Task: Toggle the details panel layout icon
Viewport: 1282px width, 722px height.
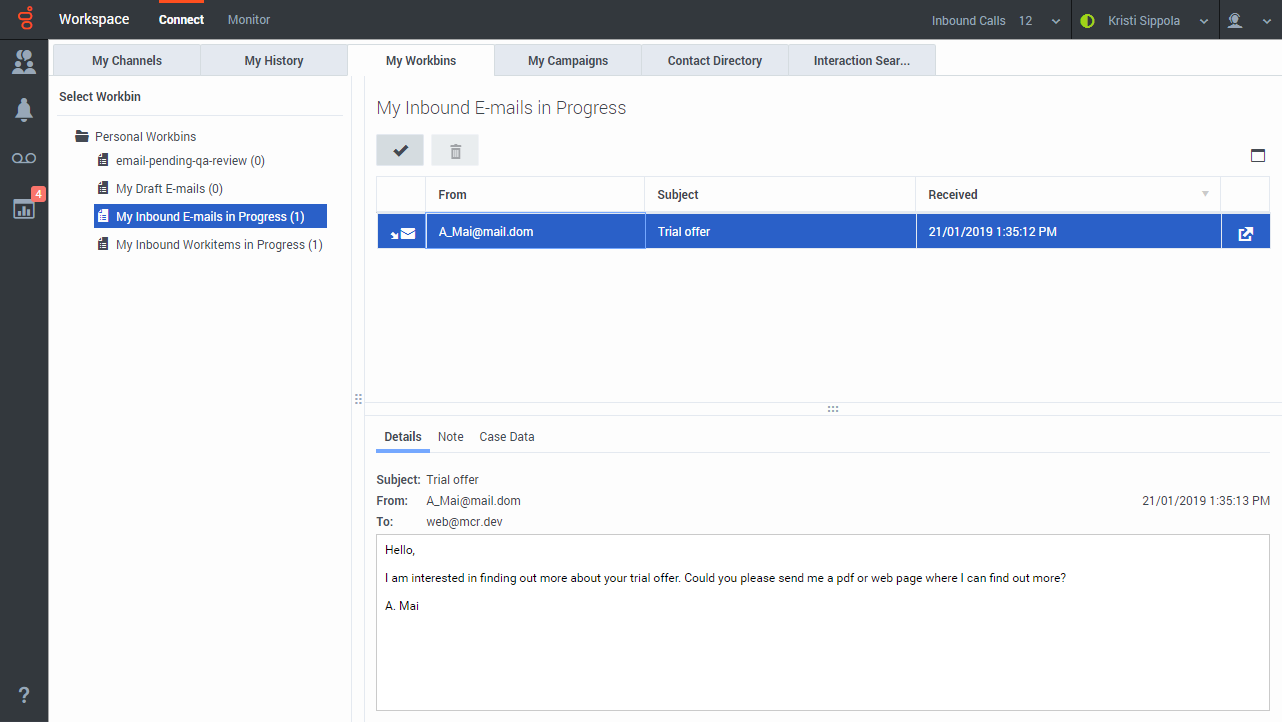Action: [1258, 155]
